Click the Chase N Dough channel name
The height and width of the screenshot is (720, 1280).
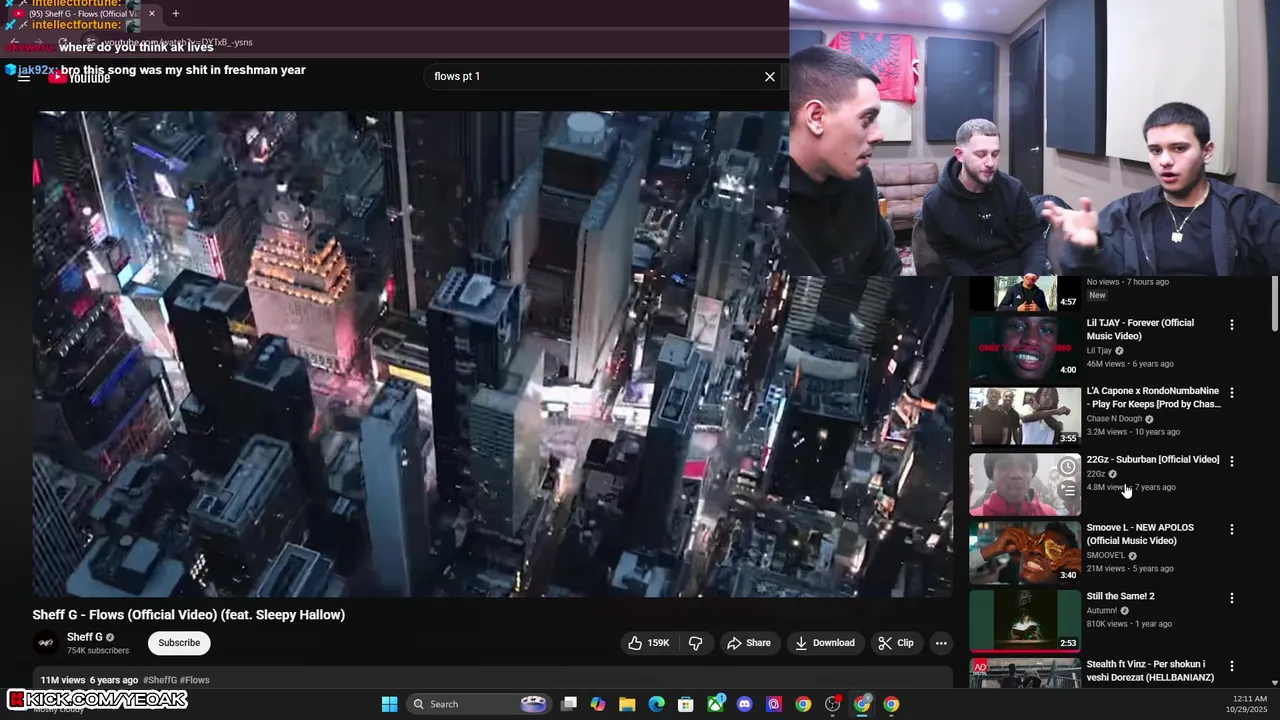pos(1114,419)
